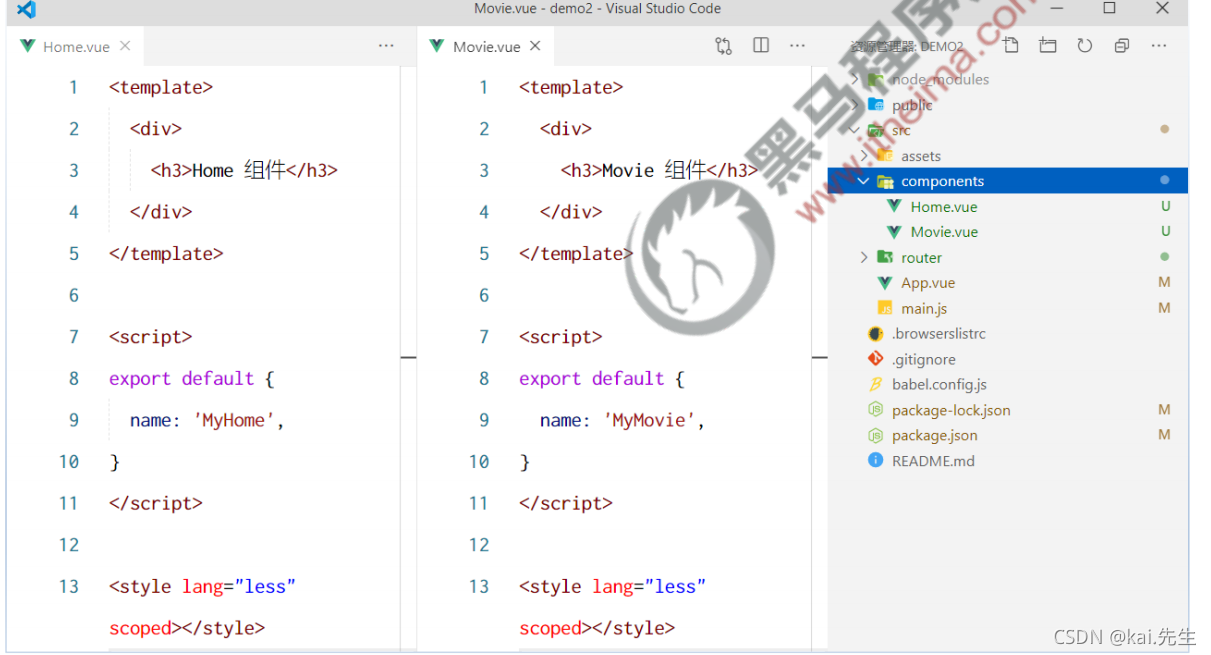Switch to the Movie.vue editor tab
1211x655 pixels.
pos(485,46)
